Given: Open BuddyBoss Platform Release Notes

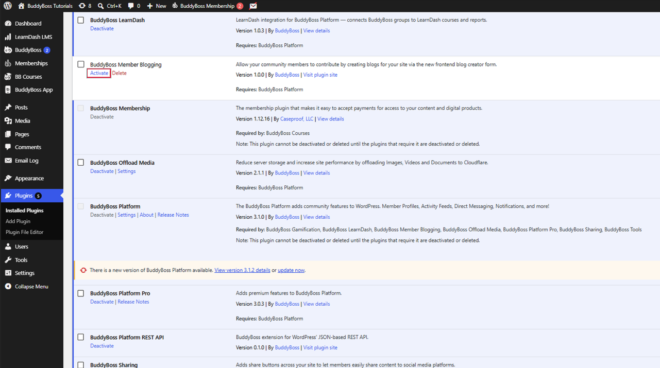Looking at the screenshot, I should coord(173,215).
